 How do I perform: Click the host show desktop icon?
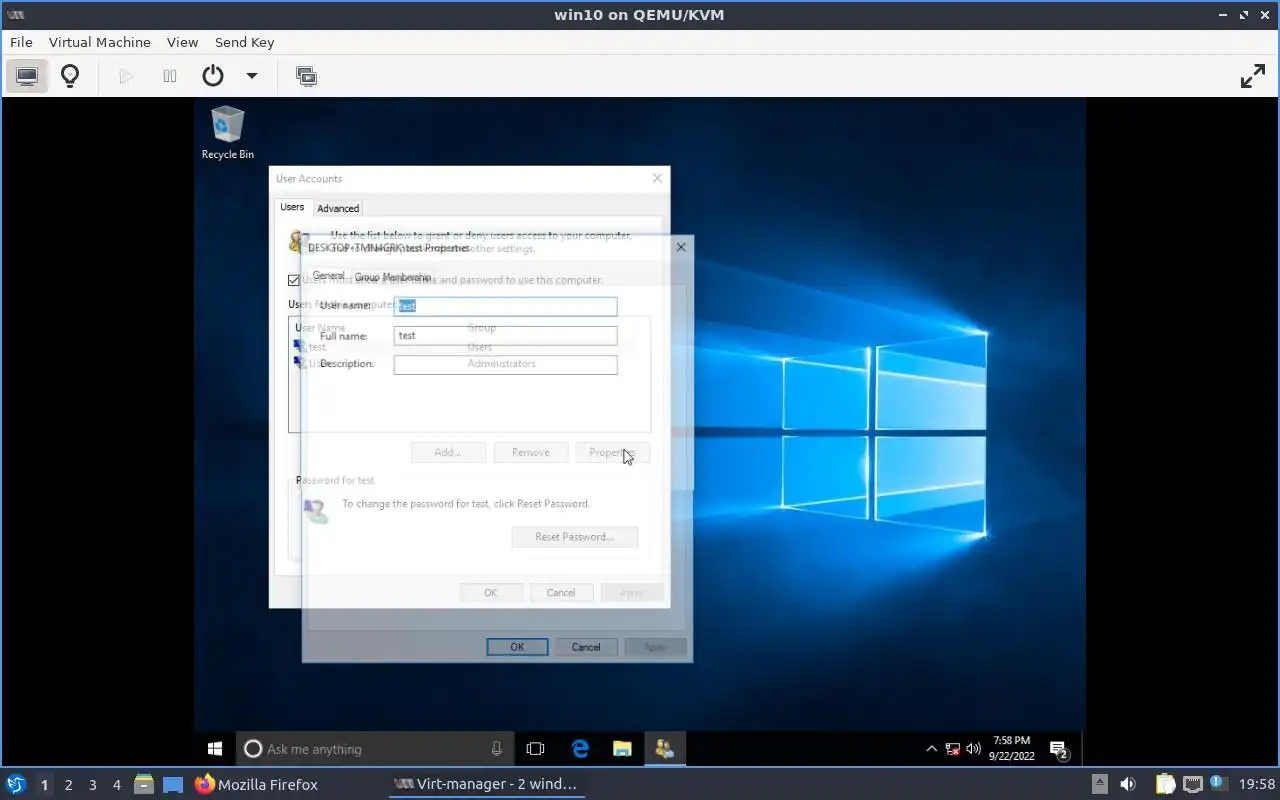173,784
